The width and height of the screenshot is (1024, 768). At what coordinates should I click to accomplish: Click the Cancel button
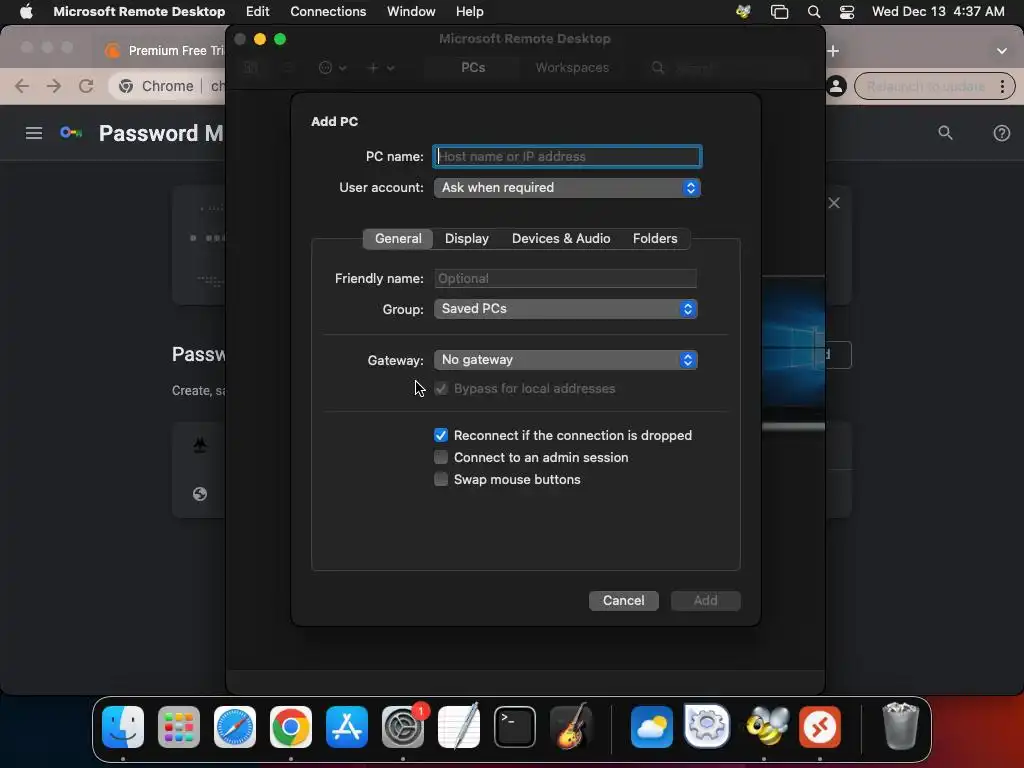click(624, 601)
